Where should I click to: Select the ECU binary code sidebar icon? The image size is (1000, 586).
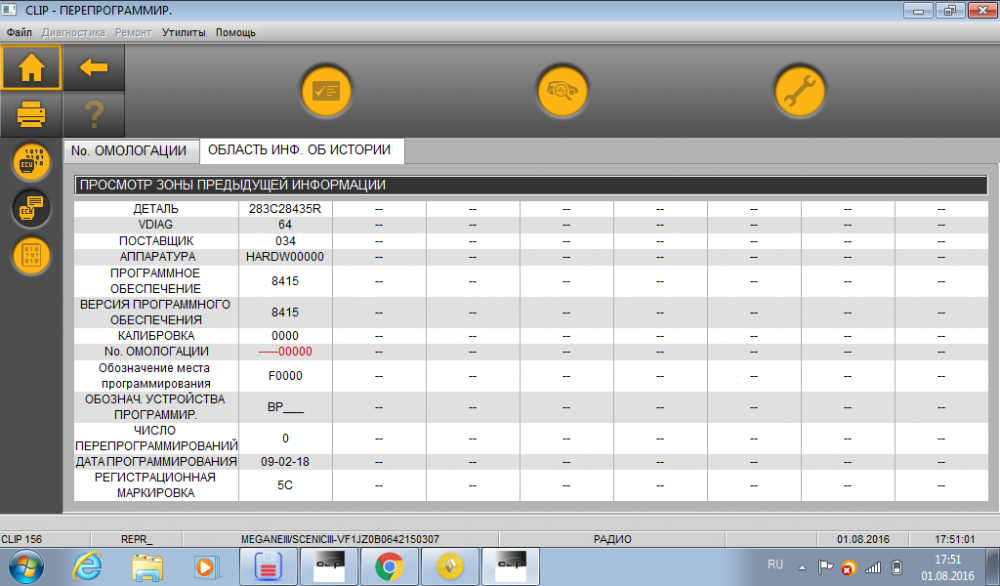[x=31, y=161]
